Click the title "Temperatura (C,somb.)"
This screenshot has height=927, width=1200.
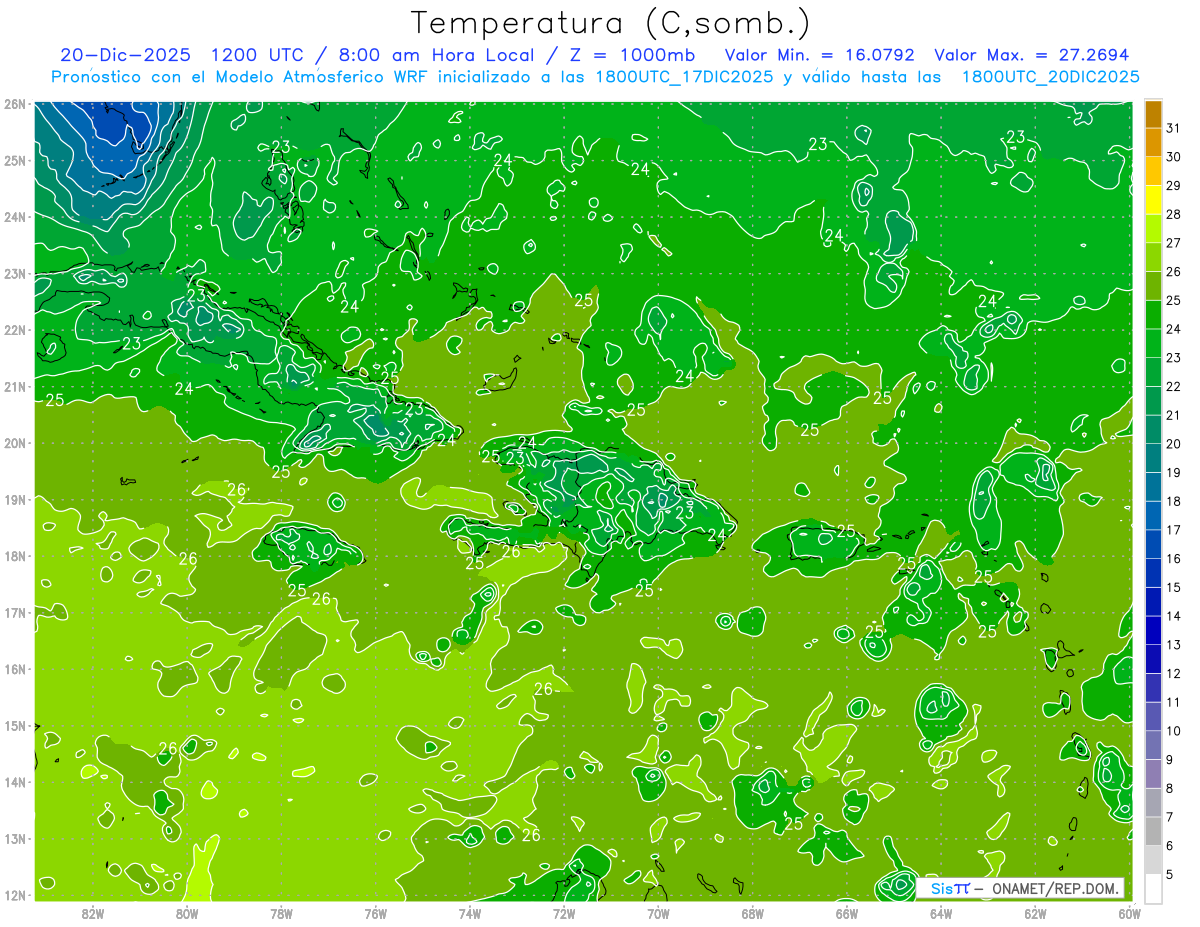pyautogui.click(x=611, y=23)
